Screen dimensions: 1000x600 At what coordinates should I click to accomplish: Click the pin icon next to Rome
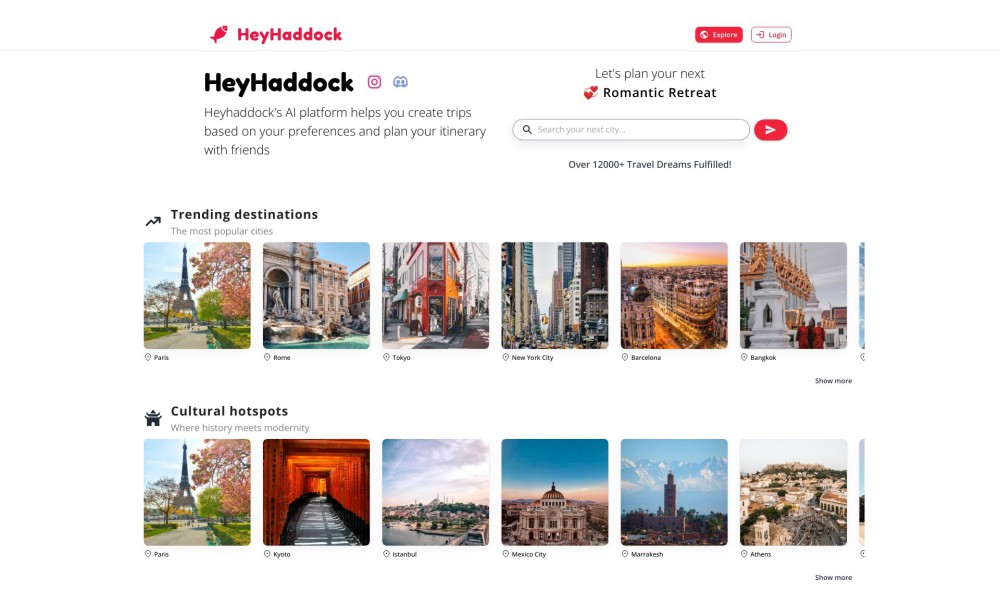click(x=267, y=357)
